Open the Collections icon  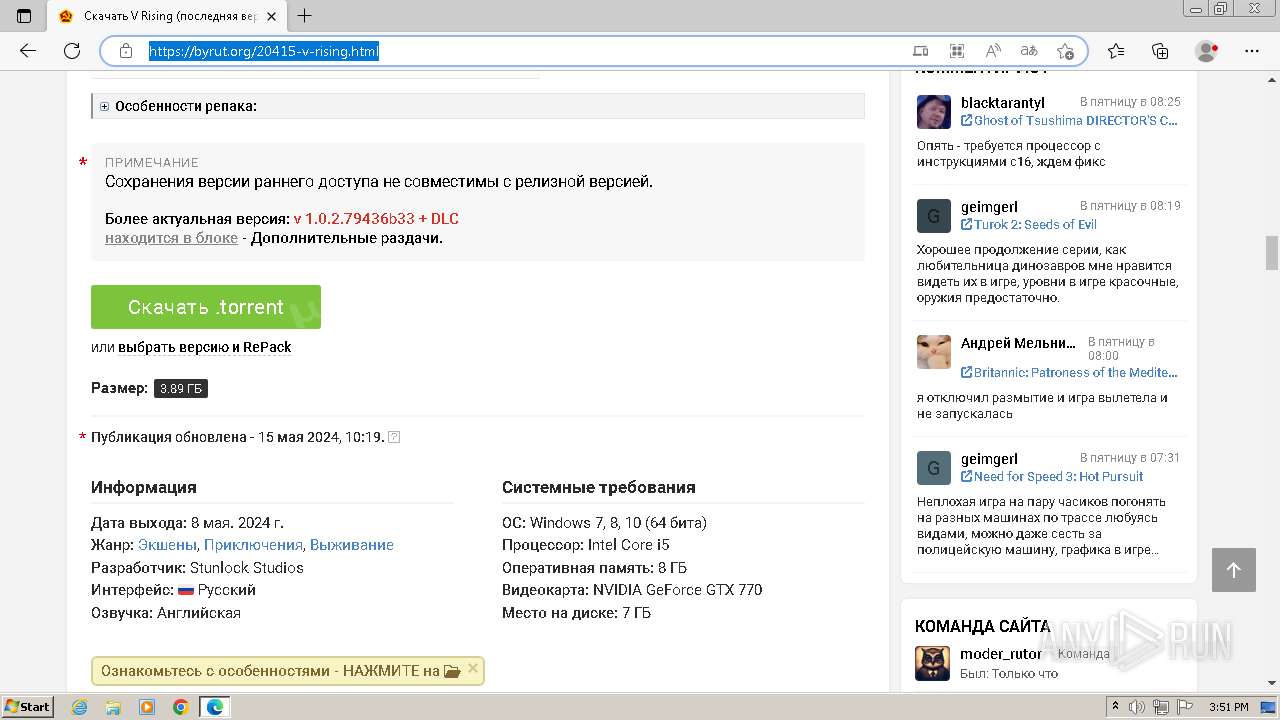click(x=1160, y=51)
